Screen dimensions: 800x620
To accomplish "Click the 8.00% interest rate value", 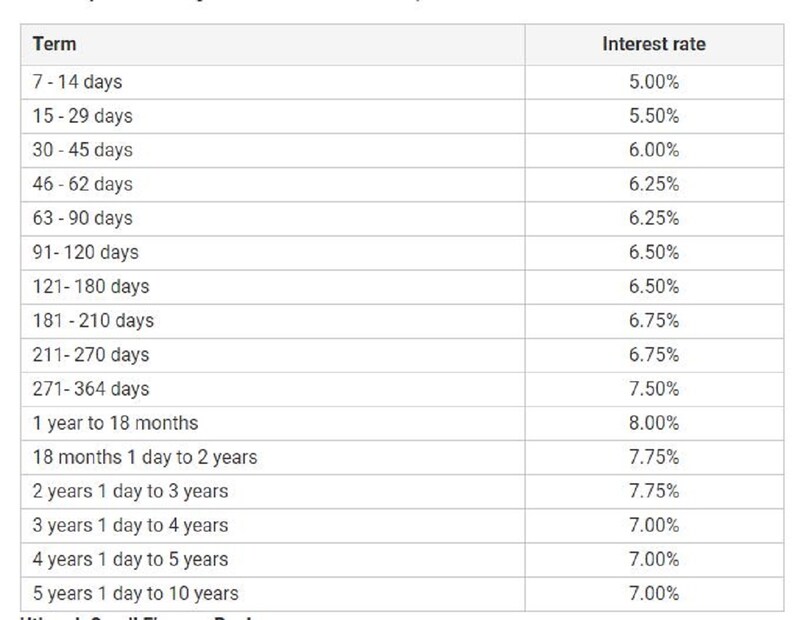I will (x=654, y=423).
